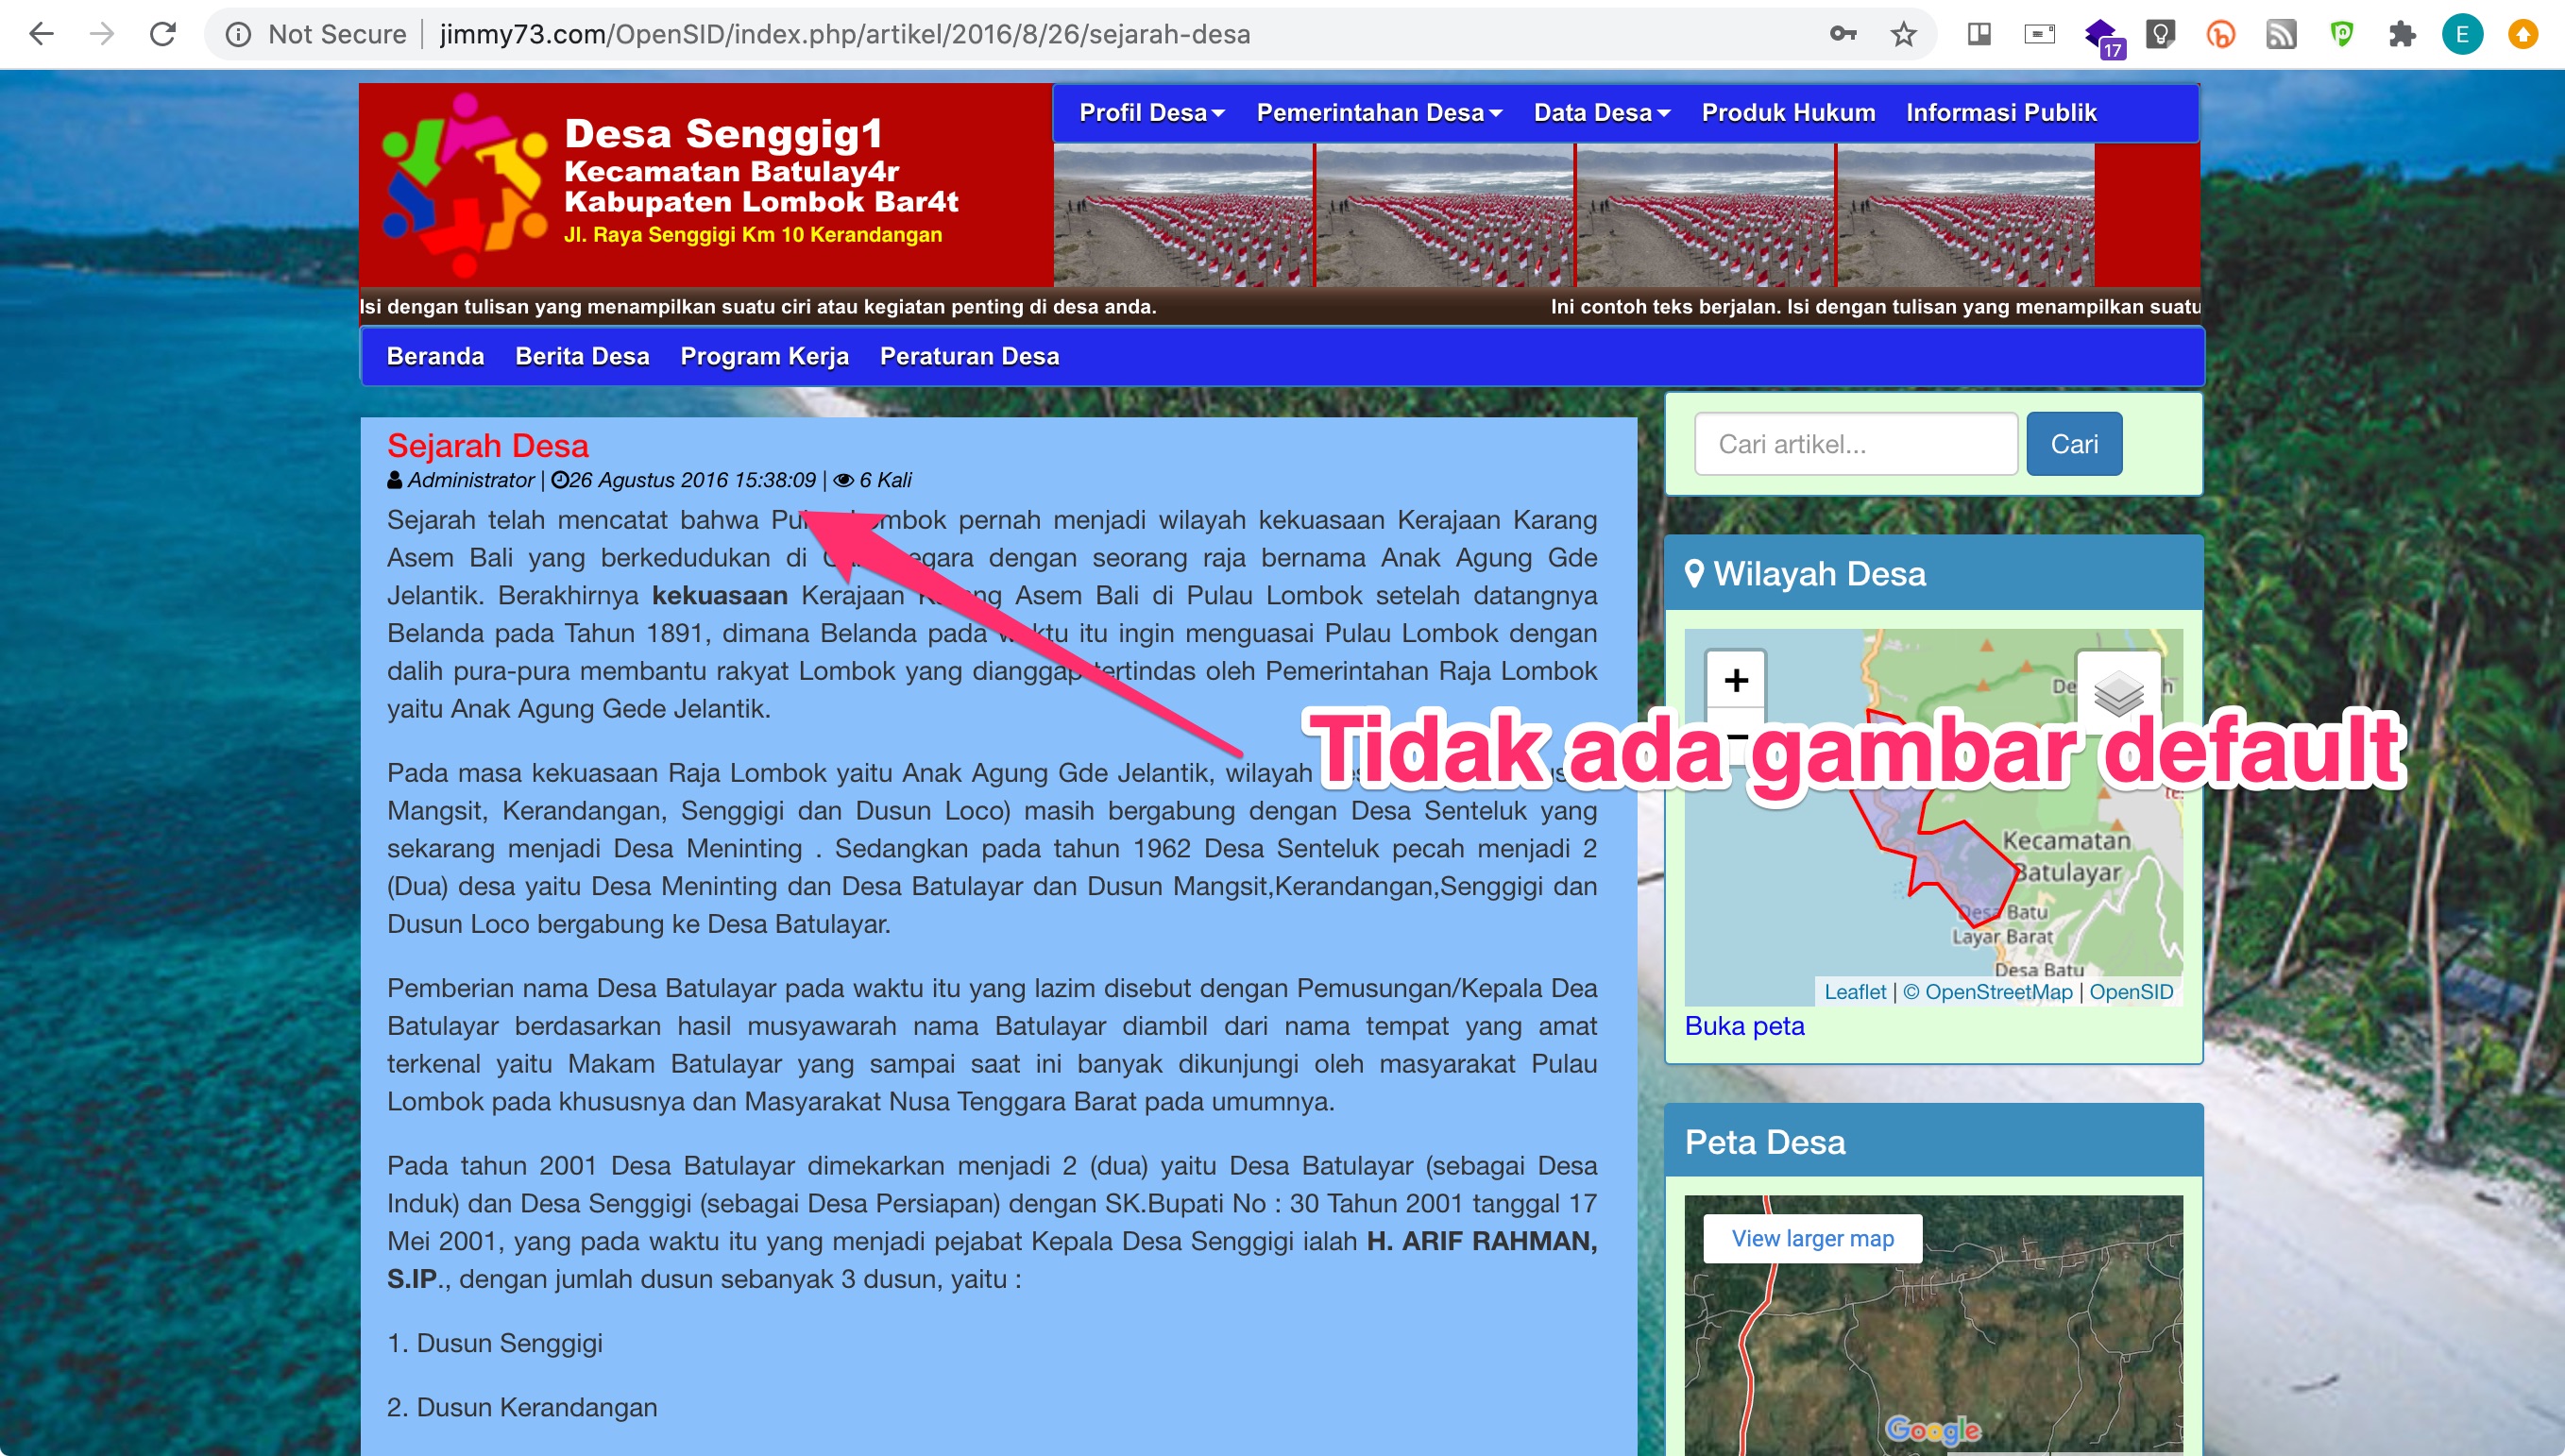The image size is (2565, 1456).
Task: Click the location pin beside Wilayah Desa
Action: click(1694, 574)
